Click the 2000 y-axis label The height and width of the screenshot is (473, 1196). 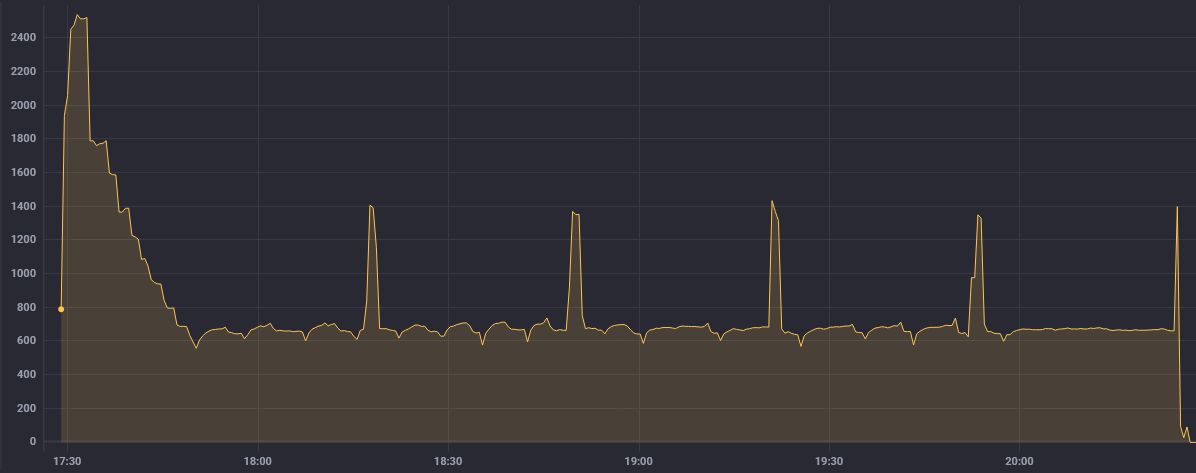tap(24, 105)
